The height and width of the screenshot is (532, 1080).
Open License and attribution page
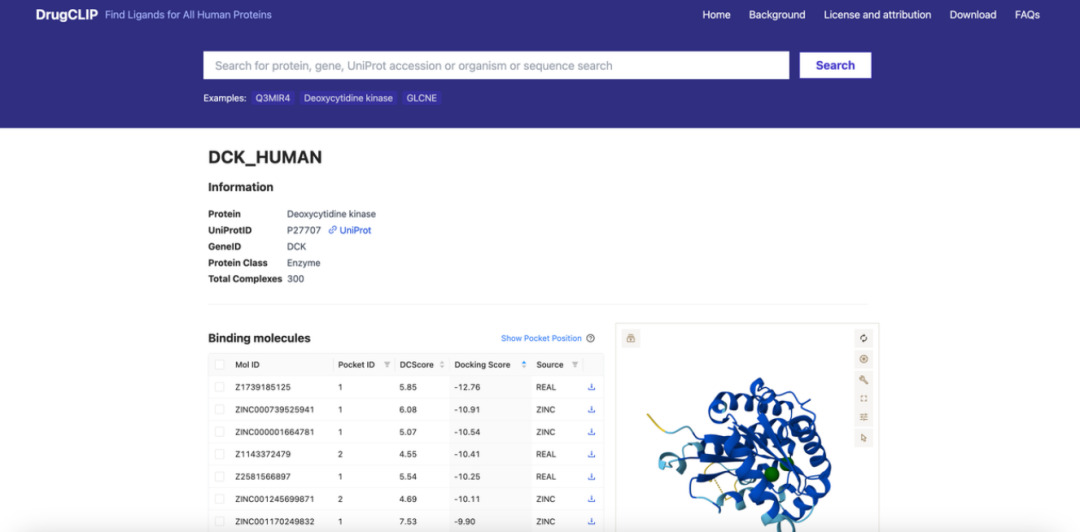878,14
